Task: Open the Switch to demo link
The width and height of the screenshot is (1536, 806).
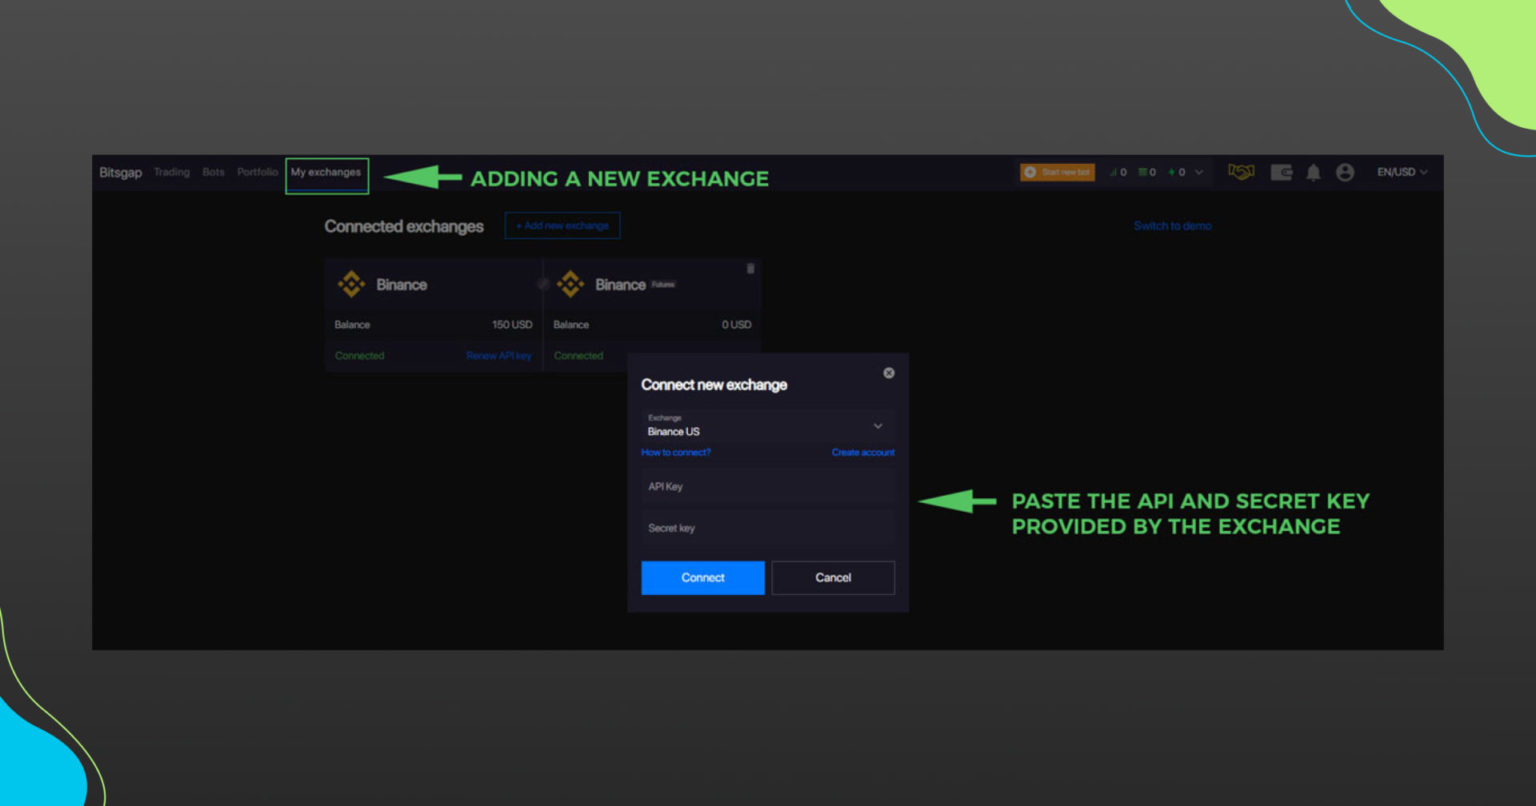Action: click(1172, 225)
